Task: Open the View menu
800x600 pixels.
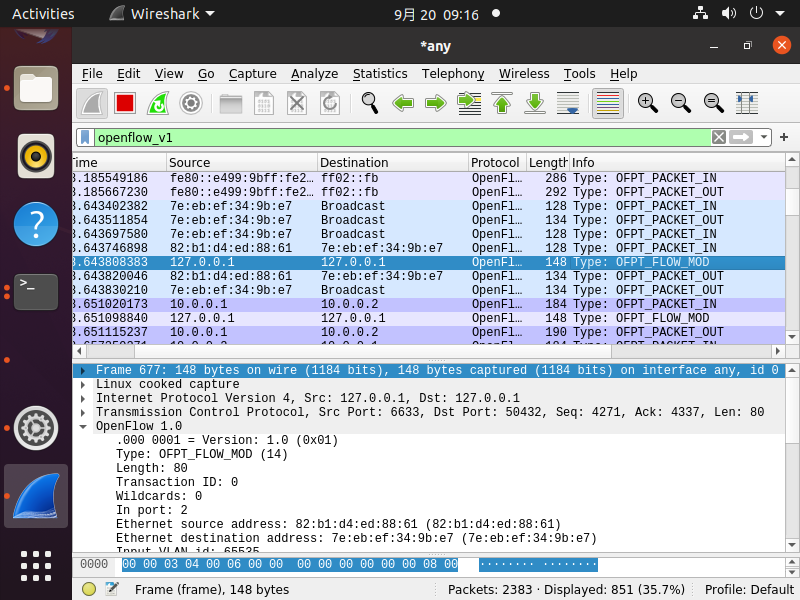Action: point(169,74)
